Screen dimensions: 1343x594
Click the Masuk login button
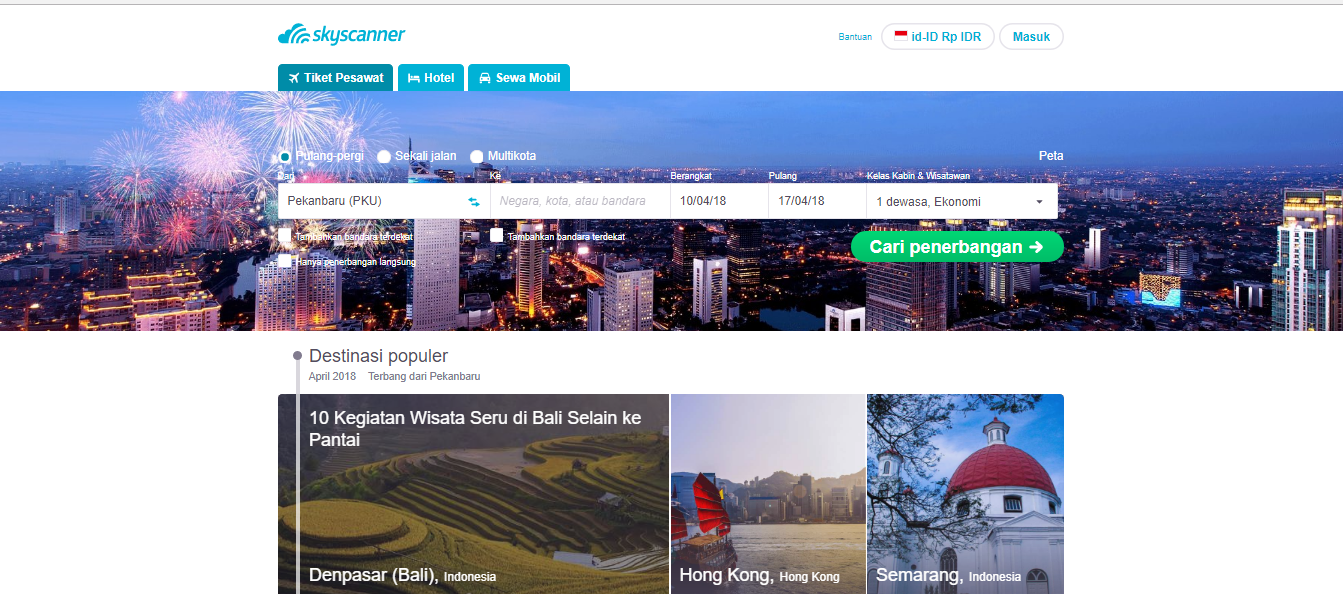coord(1031,37)
